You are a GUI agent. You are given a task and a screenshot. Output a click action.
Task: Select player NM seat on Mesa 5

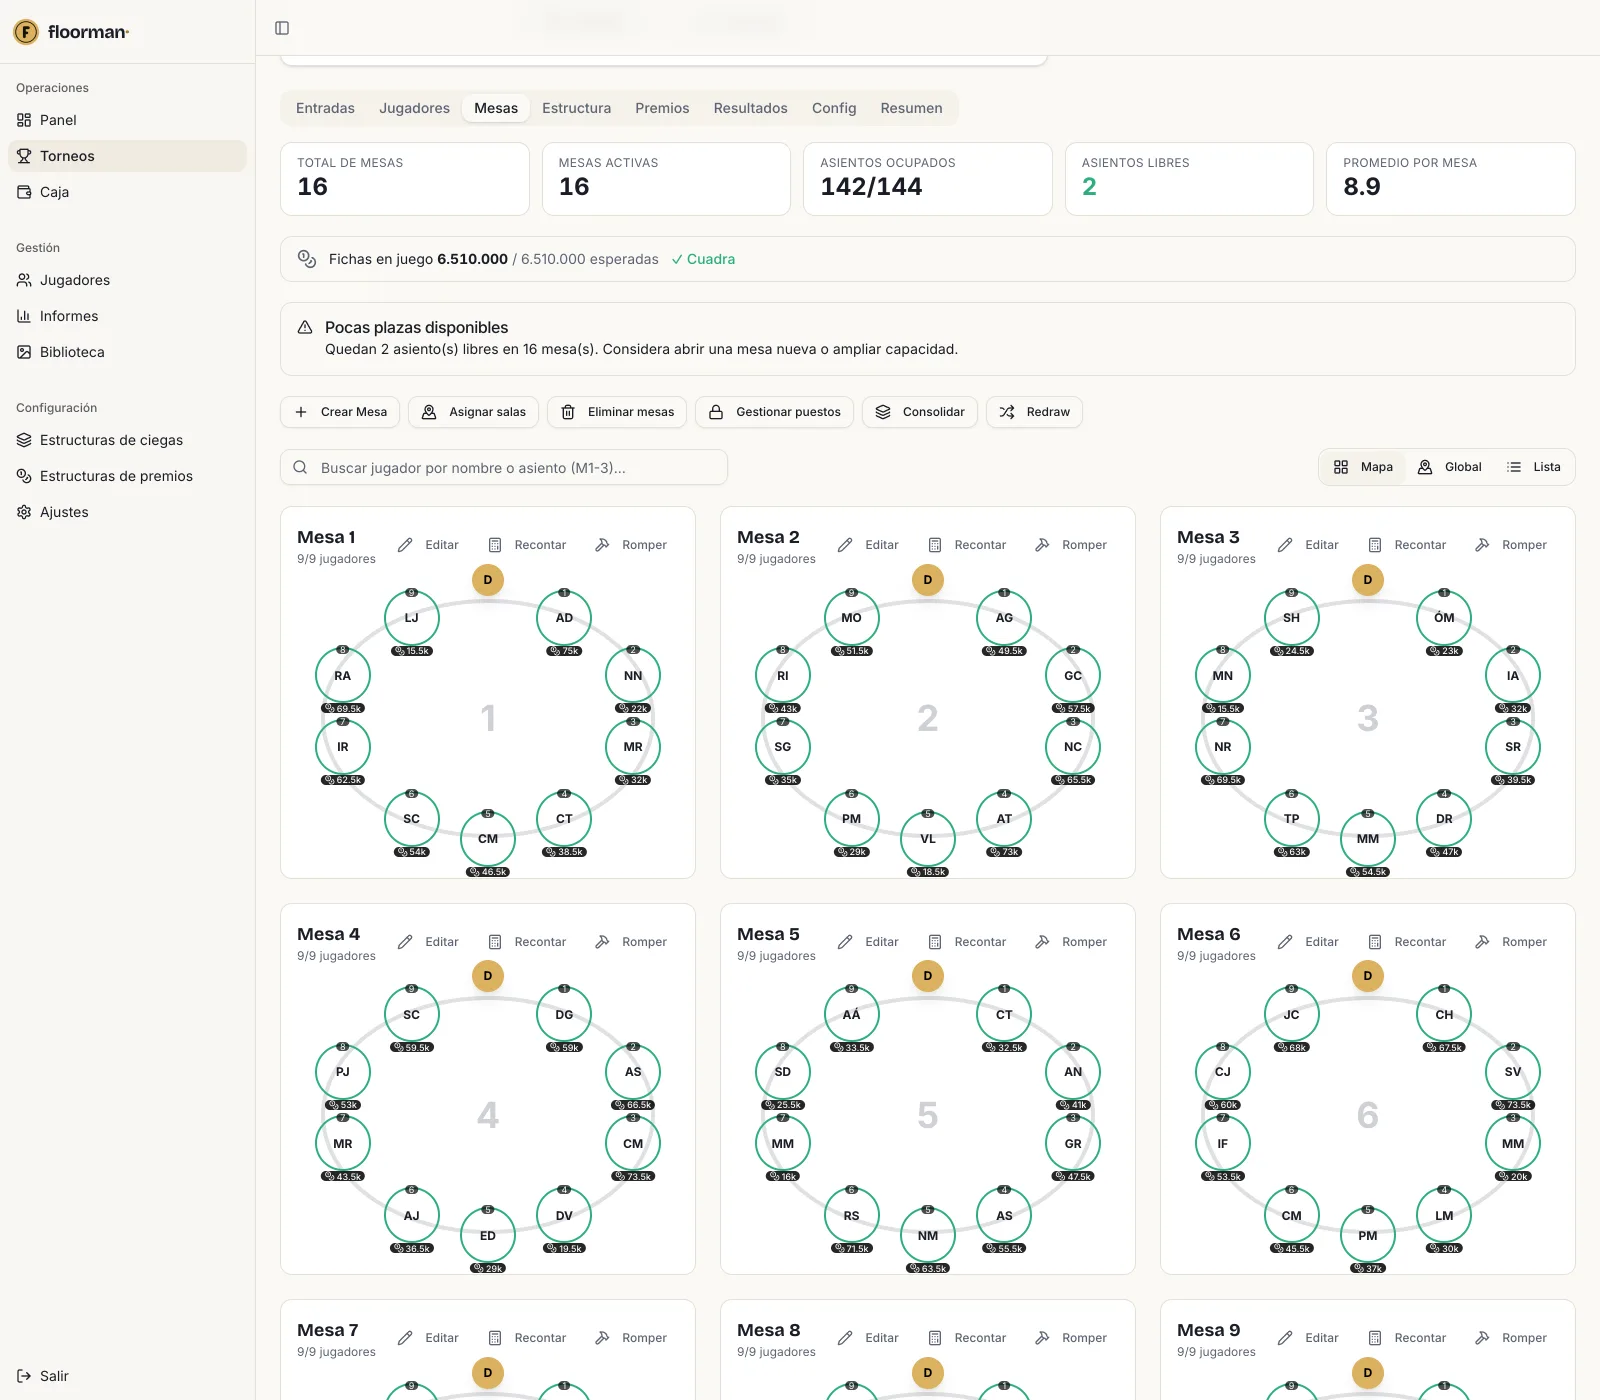(928, 1236)
